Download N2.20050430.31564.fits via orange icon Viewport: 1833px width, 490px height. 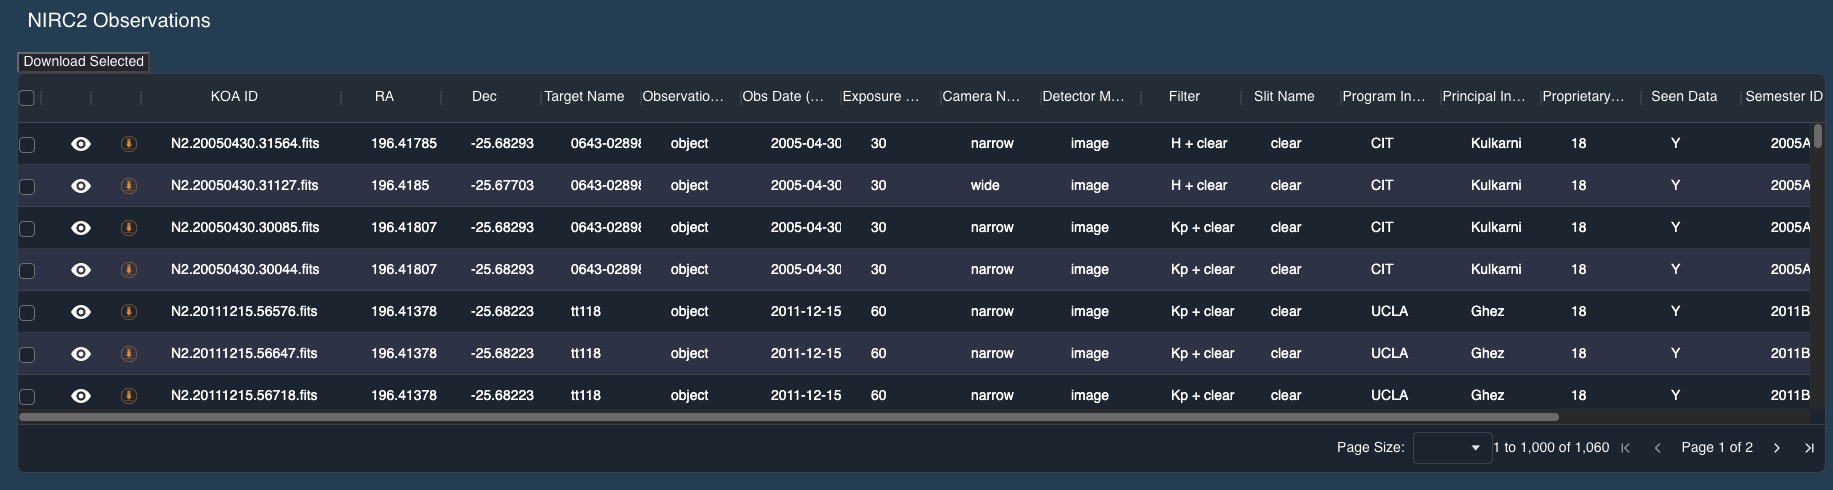click(x=128, y=144)
